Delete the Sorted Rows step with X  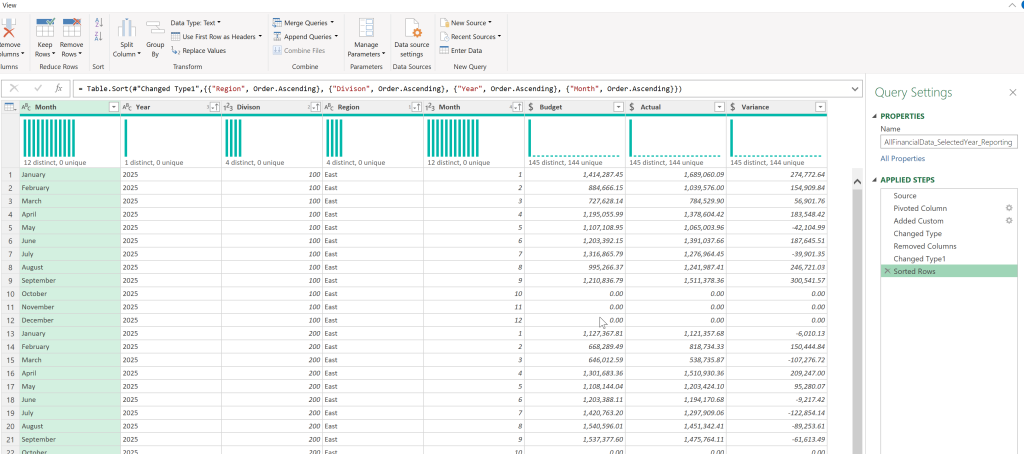[887, 271]
